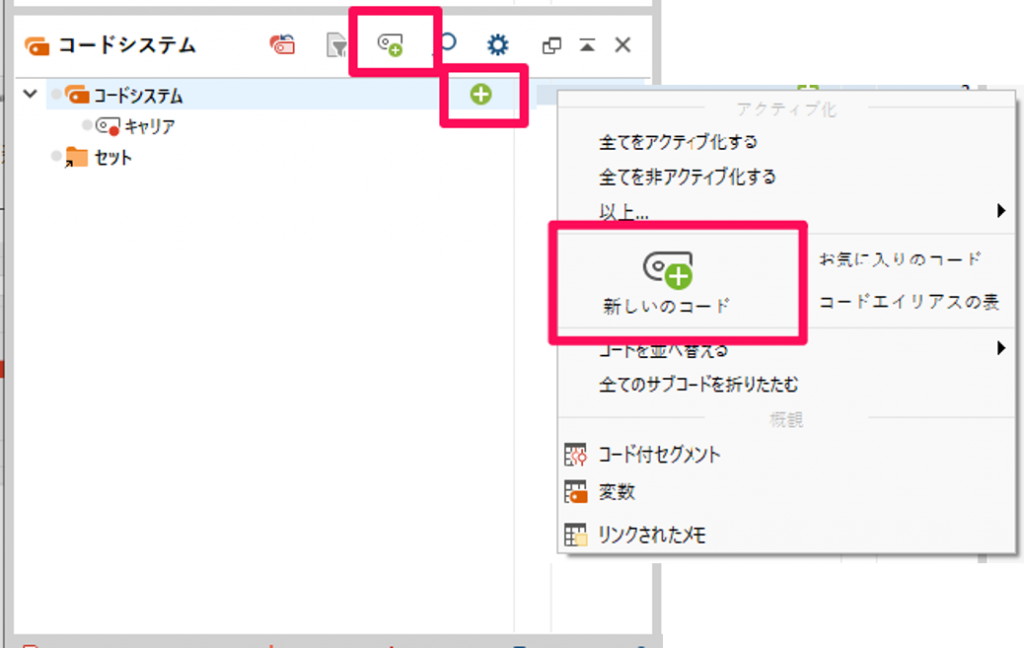Expand the コードを並べ替える submenu arrow
The height and width of the screenshot is (648, 1024).
click(x=1000, y=349)
